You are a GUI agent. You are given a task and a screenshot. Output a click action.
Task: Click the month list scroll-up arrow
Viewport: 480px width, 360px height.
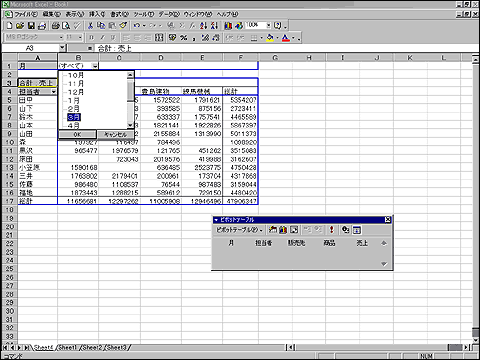(x=130, y=75)
